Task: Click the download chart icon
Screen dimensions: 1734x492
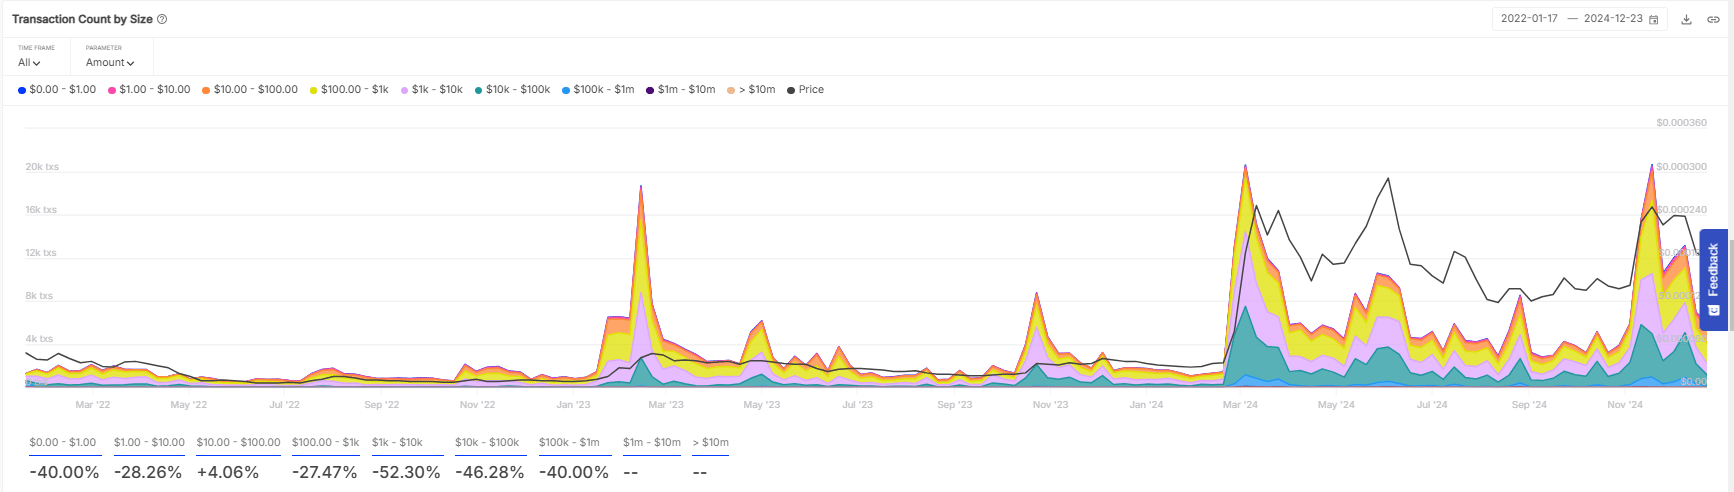Action: click(1686, 19)
